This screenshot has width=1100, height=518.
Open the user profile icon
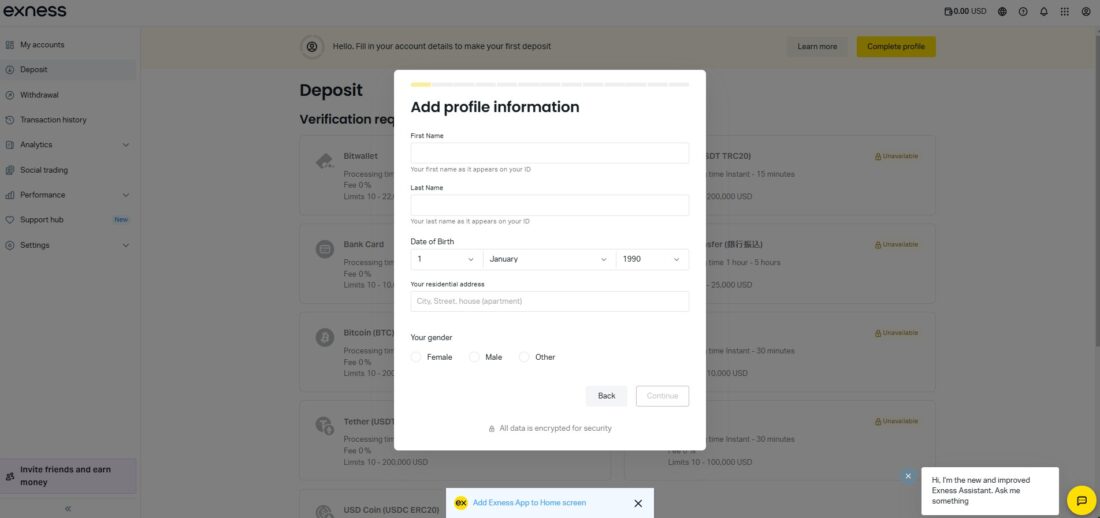coord(1086,11)
